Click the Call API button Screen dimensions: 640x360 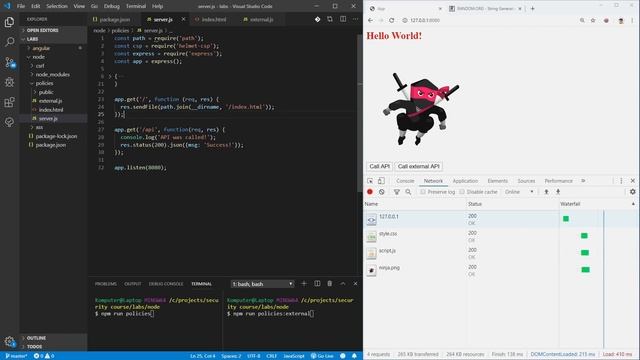click(x=380, y=166)
